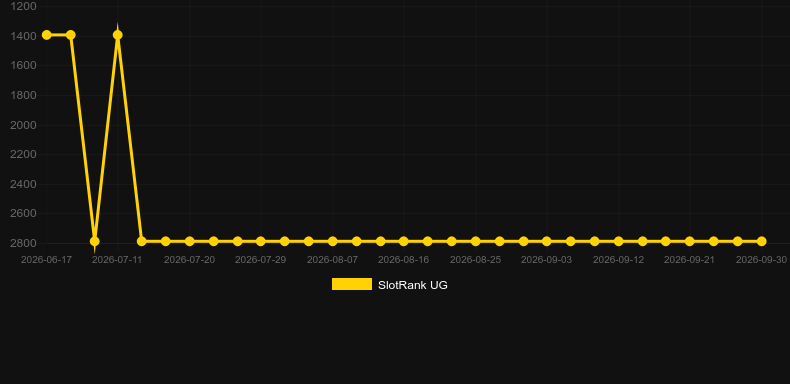Select the data point above 2026-07-29
Viewport: 790px width, 384px height.
tap(260, 241)
